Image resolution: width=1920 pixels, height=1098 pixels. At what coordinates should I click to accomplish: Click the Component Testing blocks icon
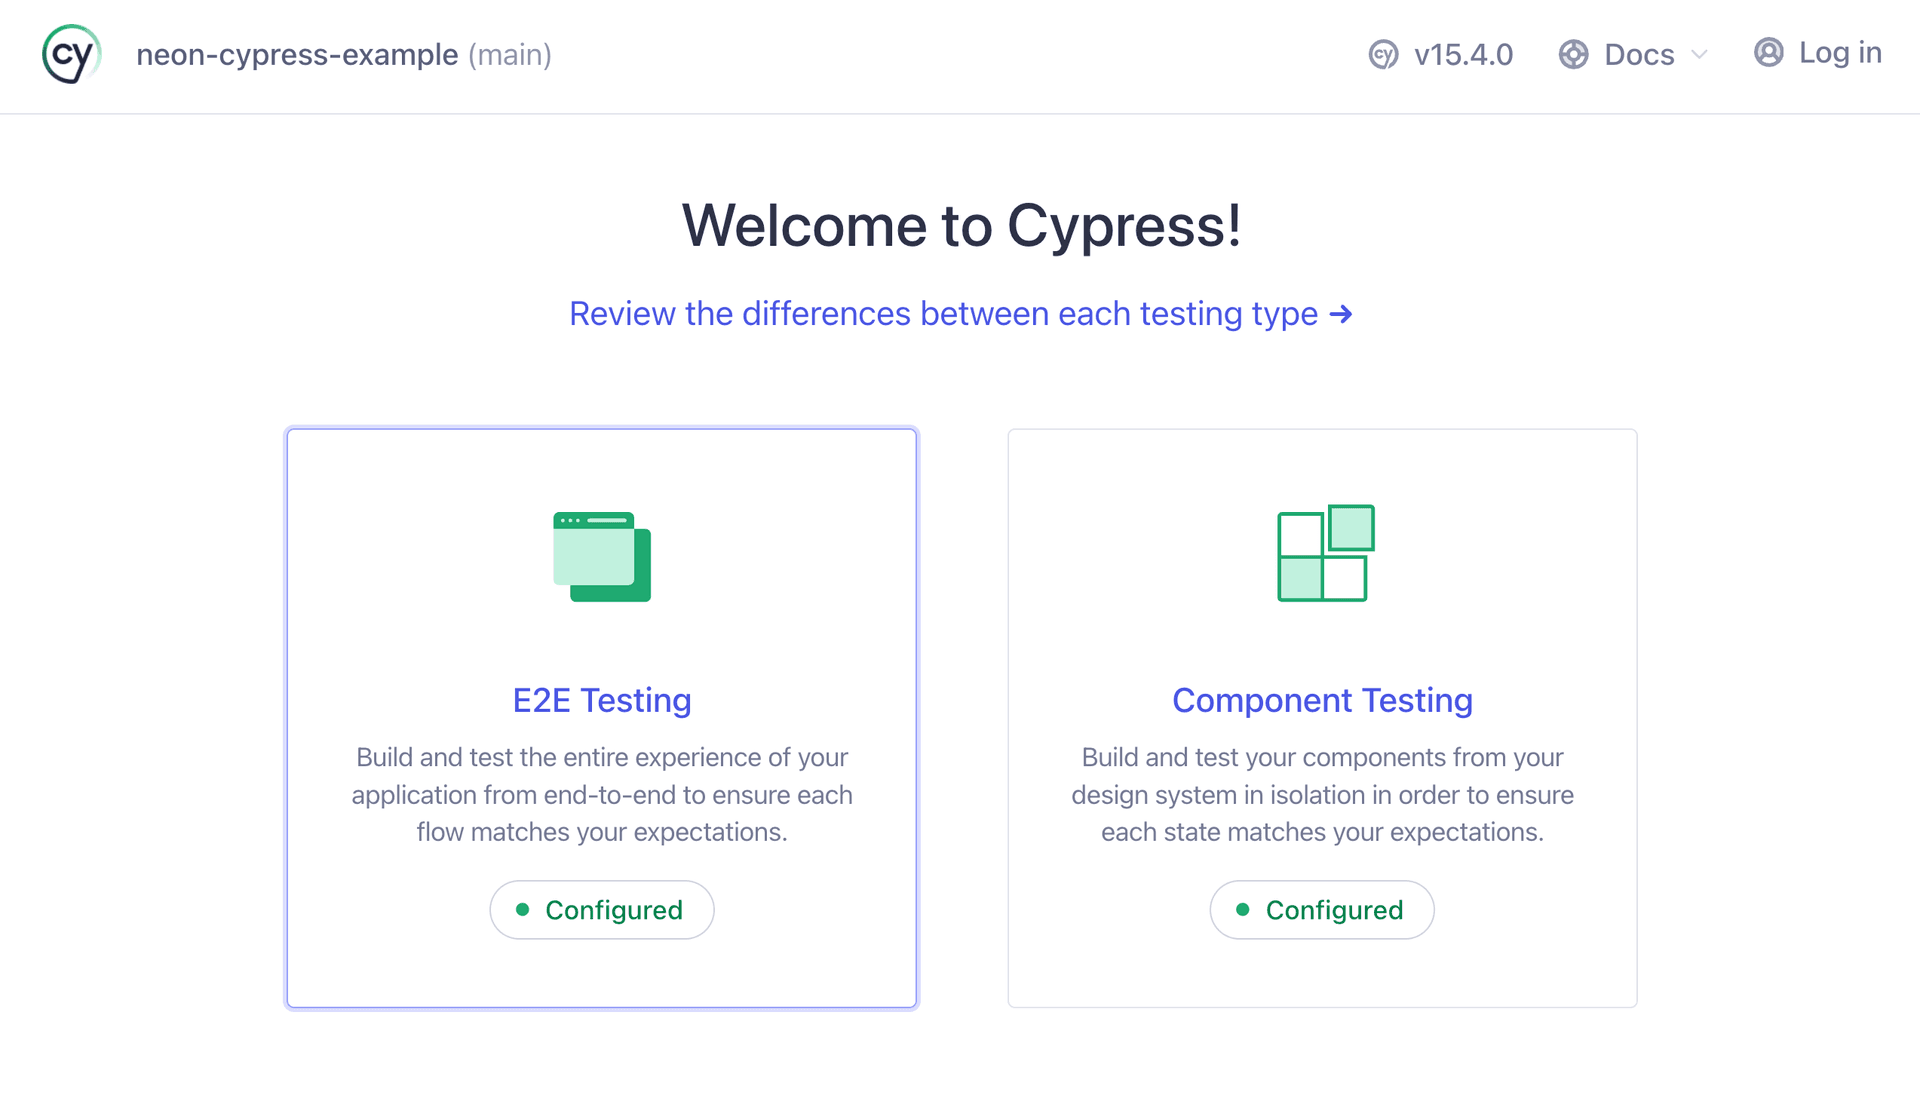(1323, 555)
